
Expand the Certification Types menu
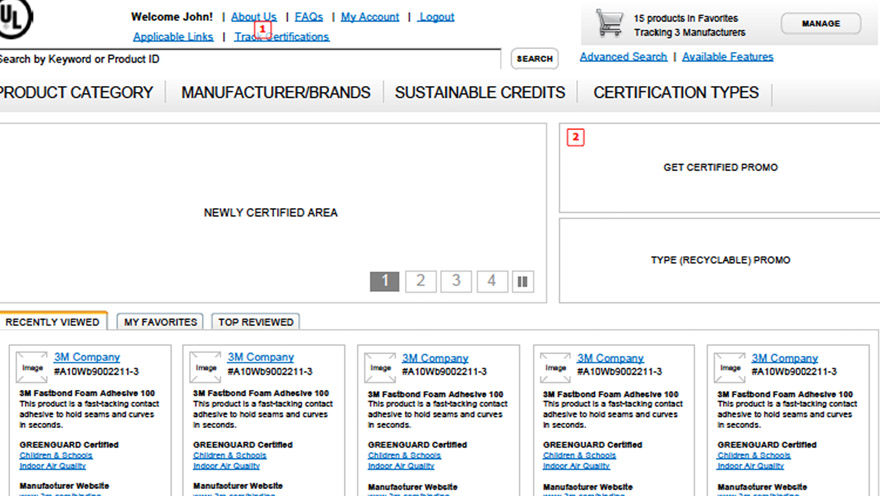point(676,93)
